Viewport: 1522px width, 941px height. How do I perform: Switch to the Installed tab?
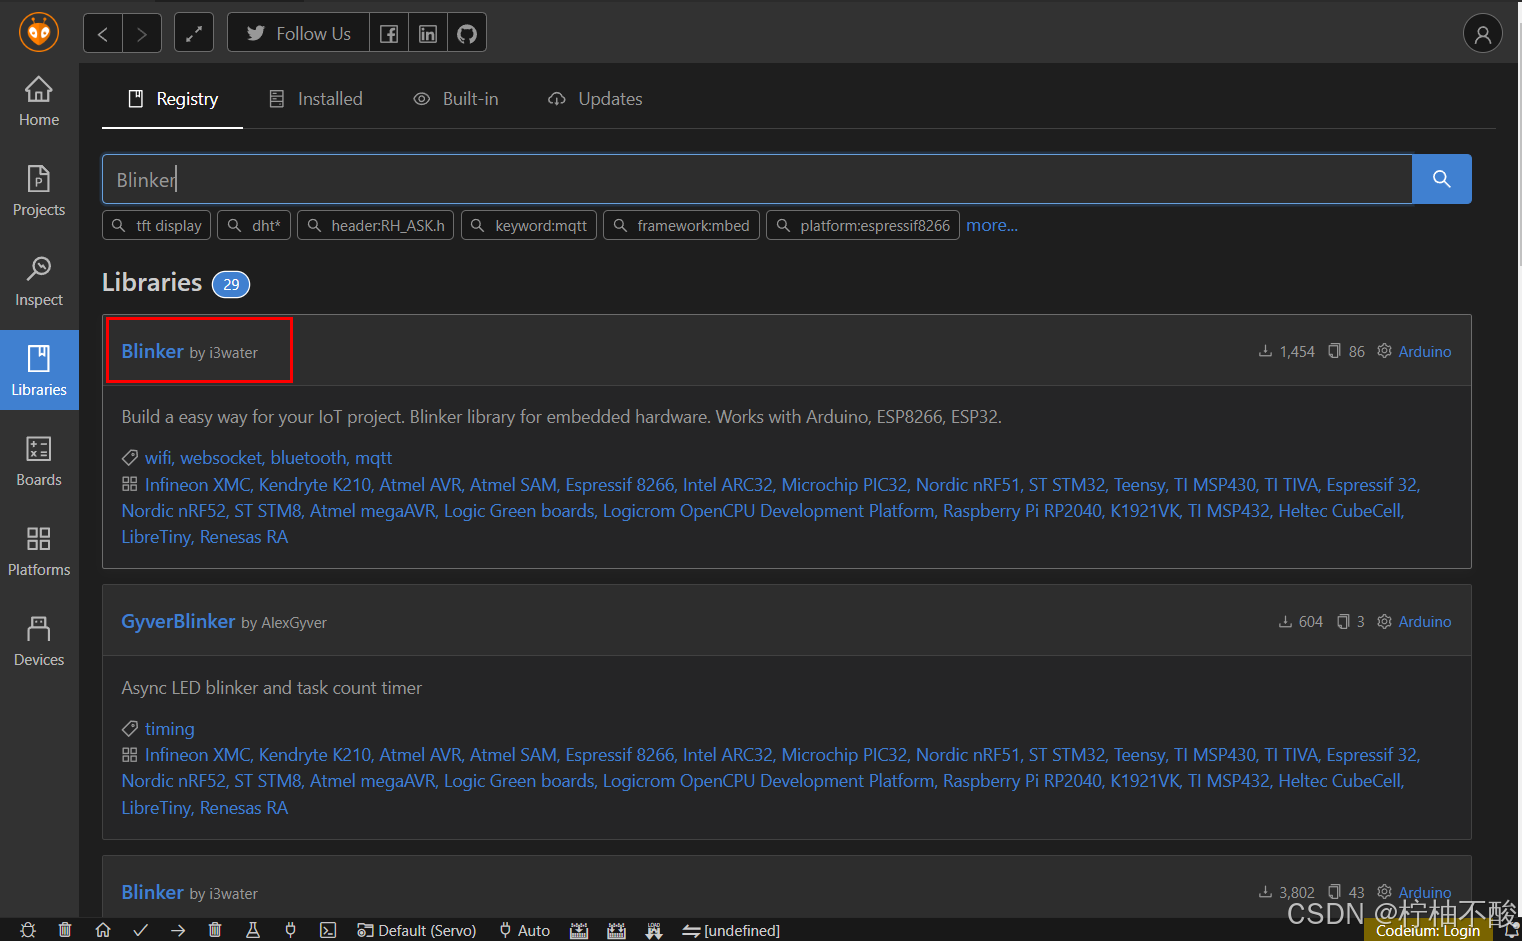click(316, 99)
